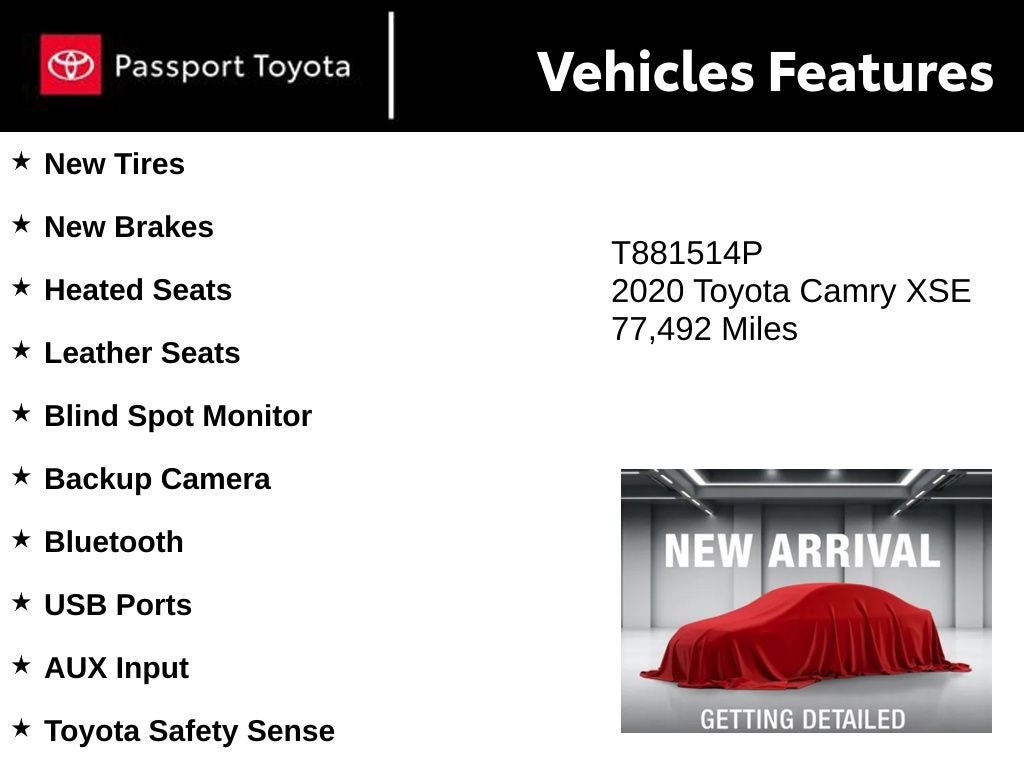Click the Blind Spot Monitor feature text

[x=178, y=416]
